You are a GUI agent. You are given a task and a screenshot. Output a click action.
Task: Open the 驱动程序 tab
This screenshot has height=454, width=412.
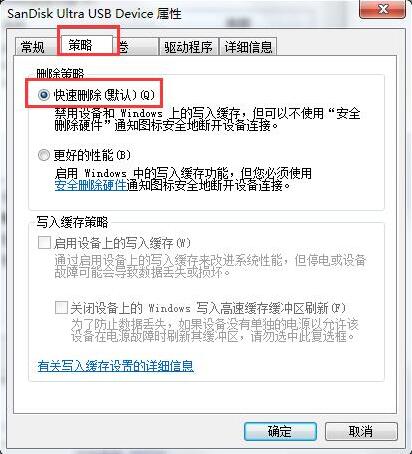pyautogui.click(x=188, y=47)
